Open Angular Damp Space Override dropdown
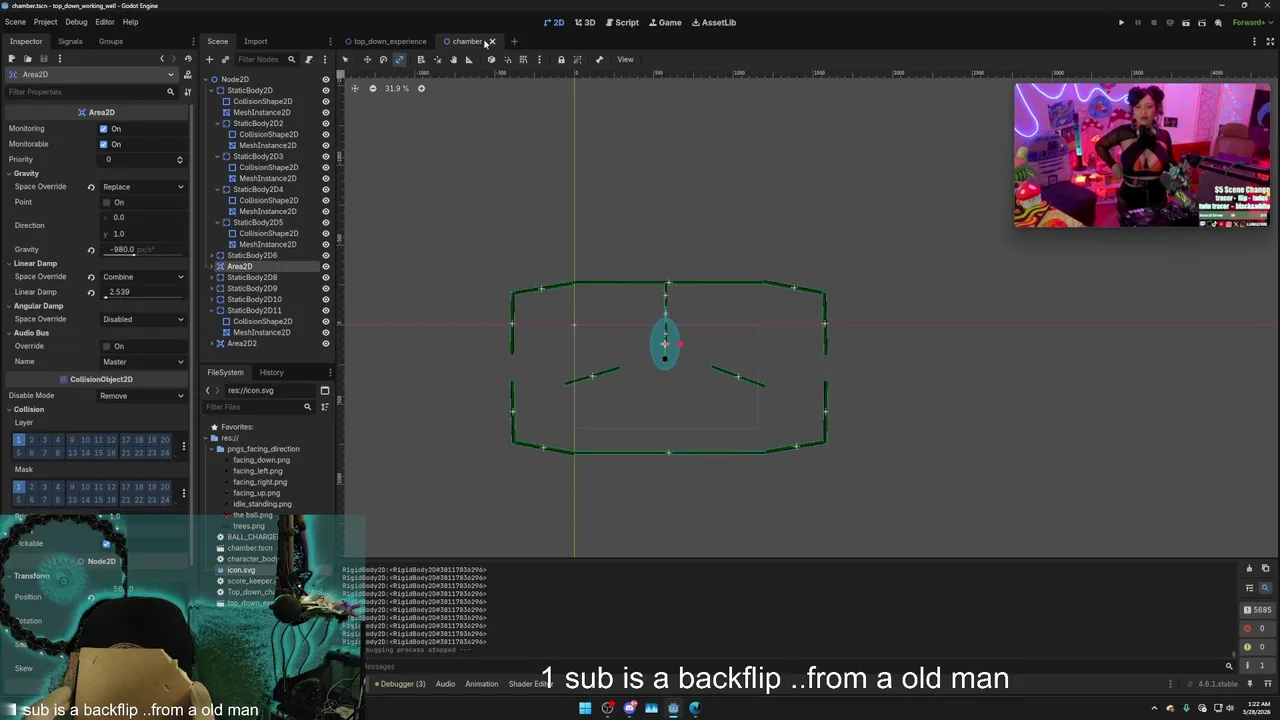The height and width of the screenshot is (720, 1280). pyautogui.click(x=143, y=319)
